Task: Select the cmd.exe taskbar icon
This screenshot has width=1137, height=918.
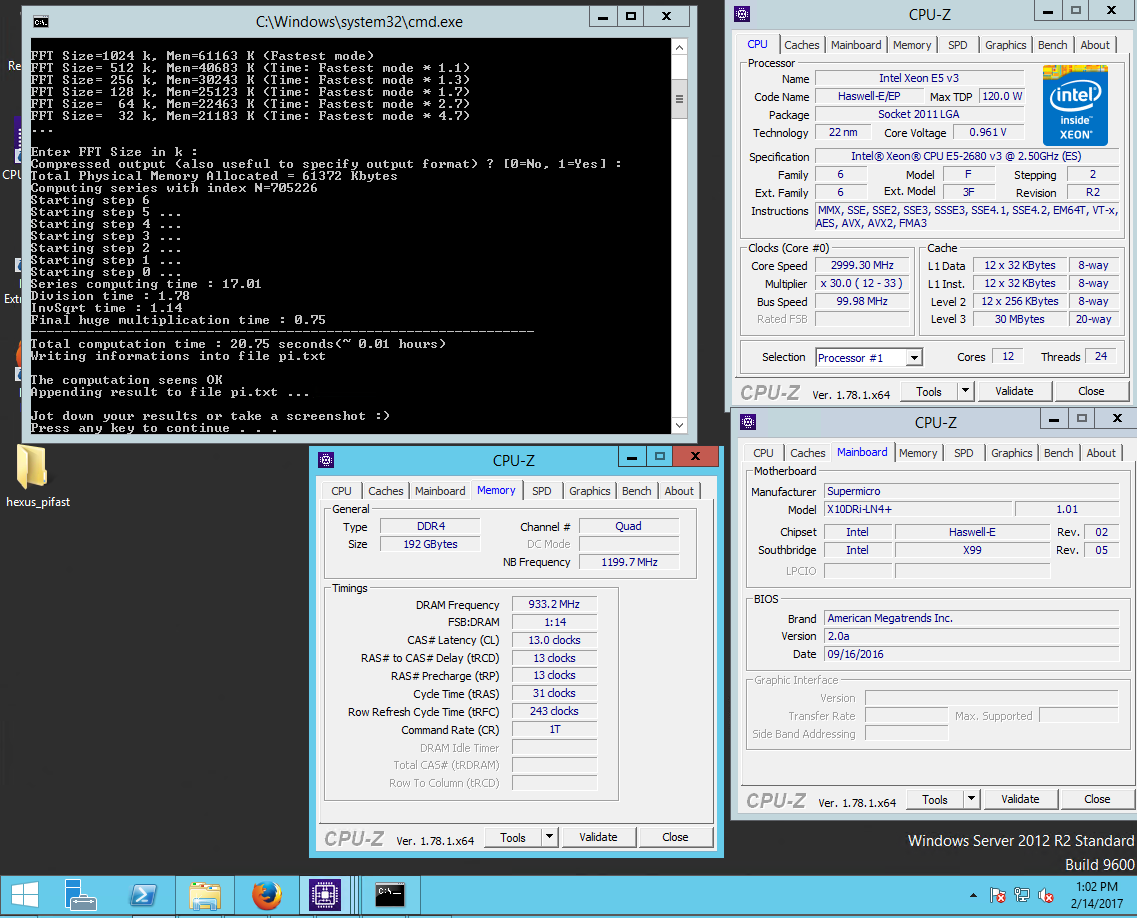Action: (390, 896)
